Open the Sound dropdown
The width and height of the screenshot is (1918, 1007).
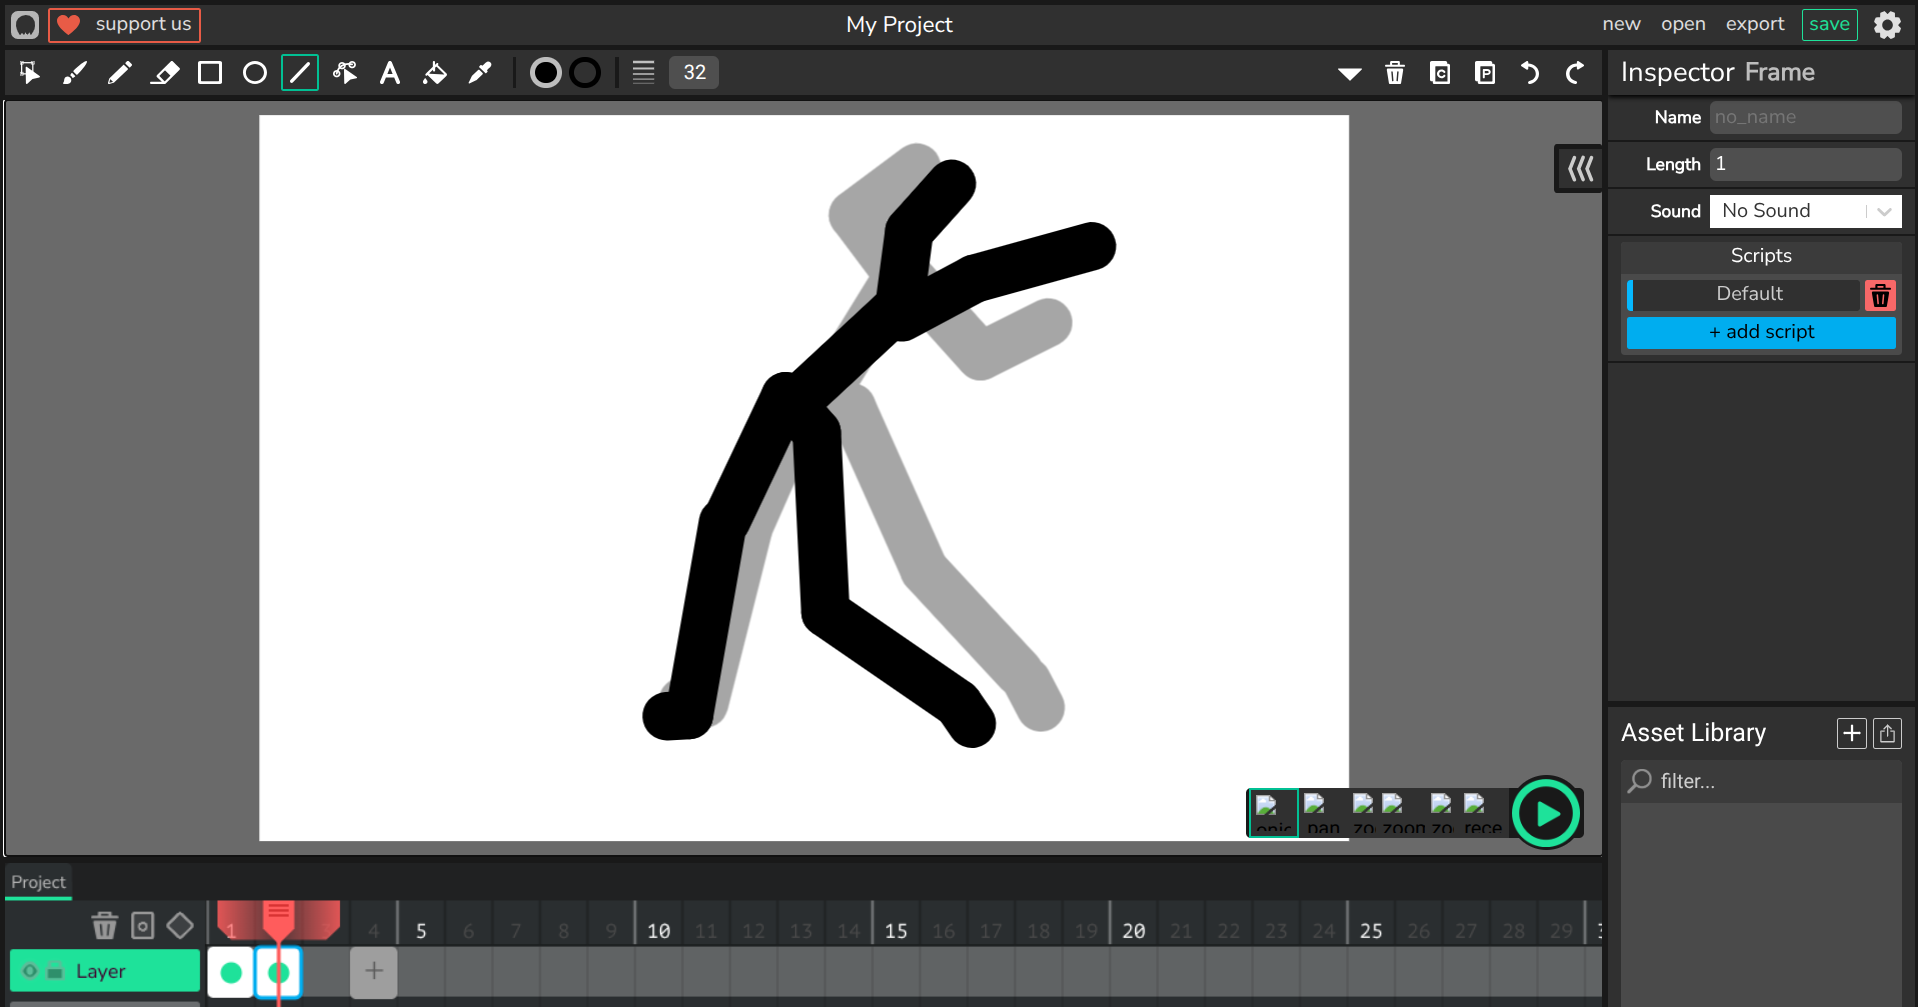click(x=1805, y=211)
